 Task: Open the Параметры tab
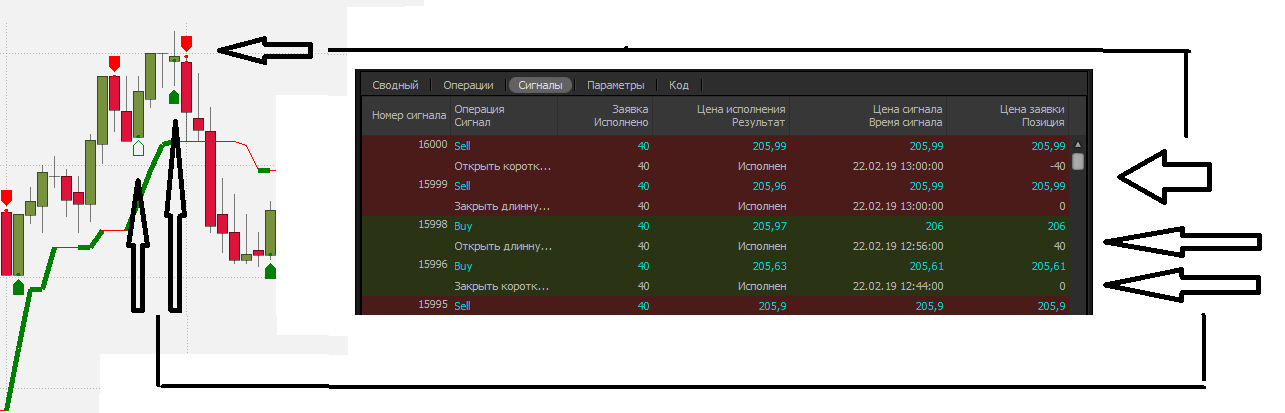[x=615, y=86]
